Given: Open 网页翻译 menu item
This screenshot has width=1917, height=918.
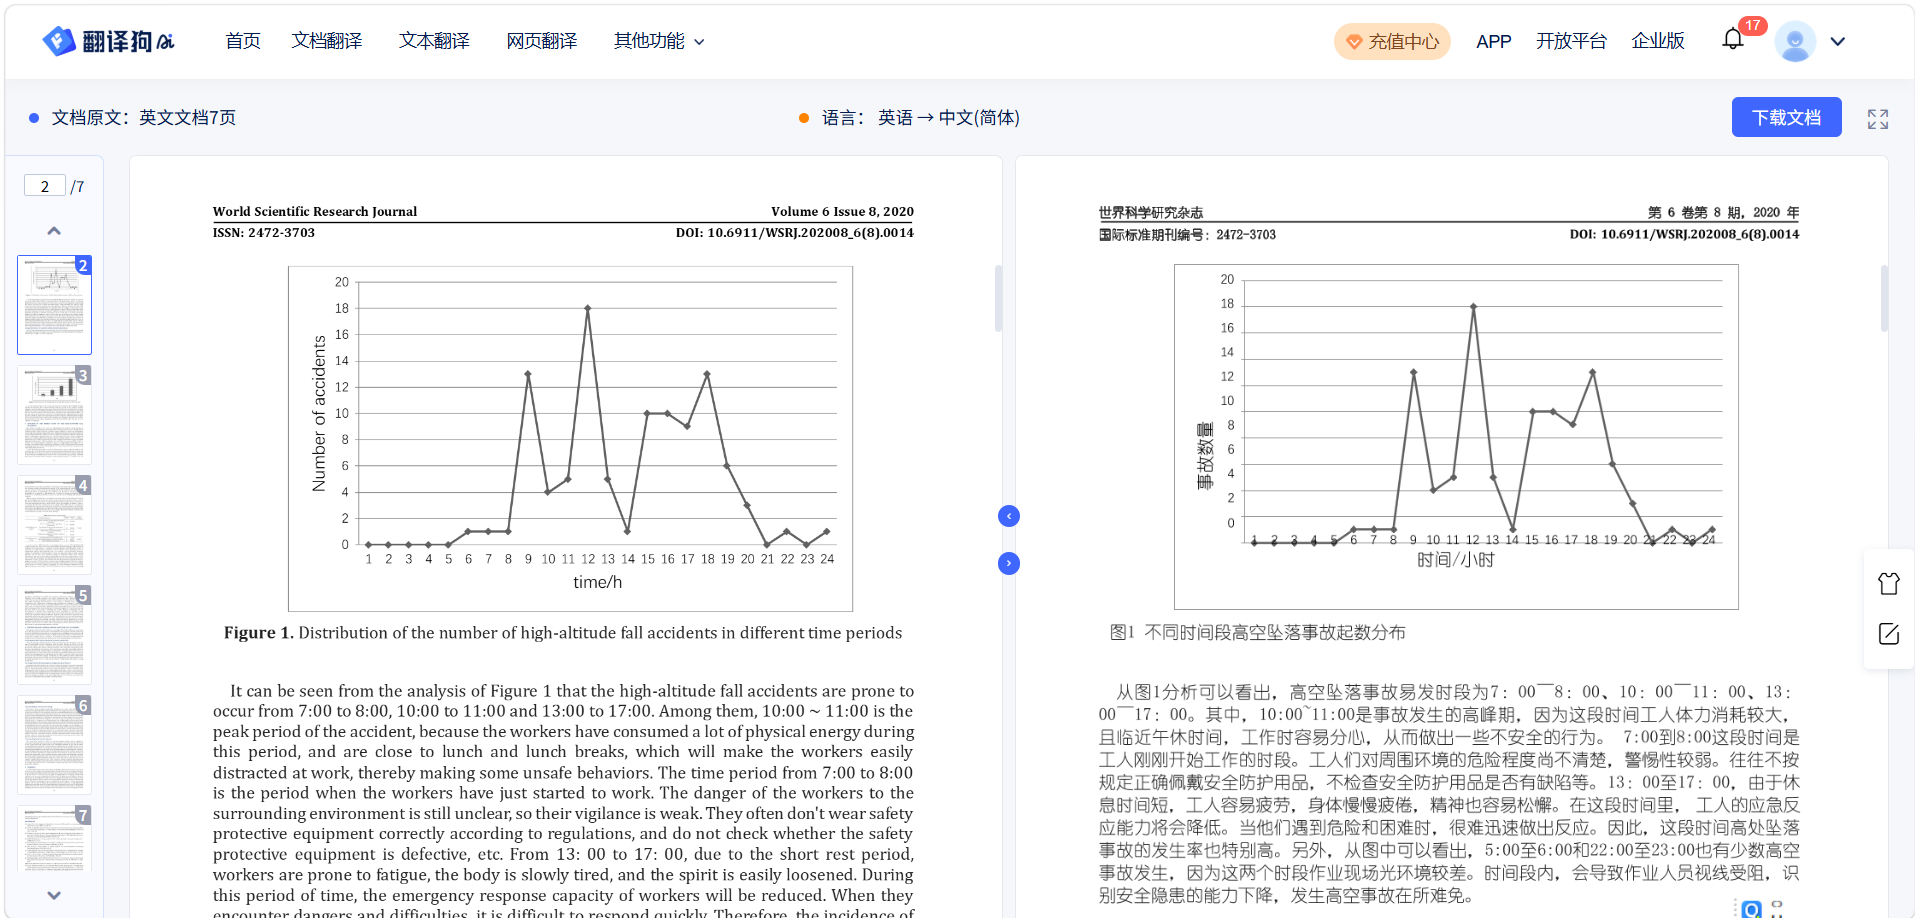Looking at the screenshot, I should pyautogui.click(x=542, y=41).
